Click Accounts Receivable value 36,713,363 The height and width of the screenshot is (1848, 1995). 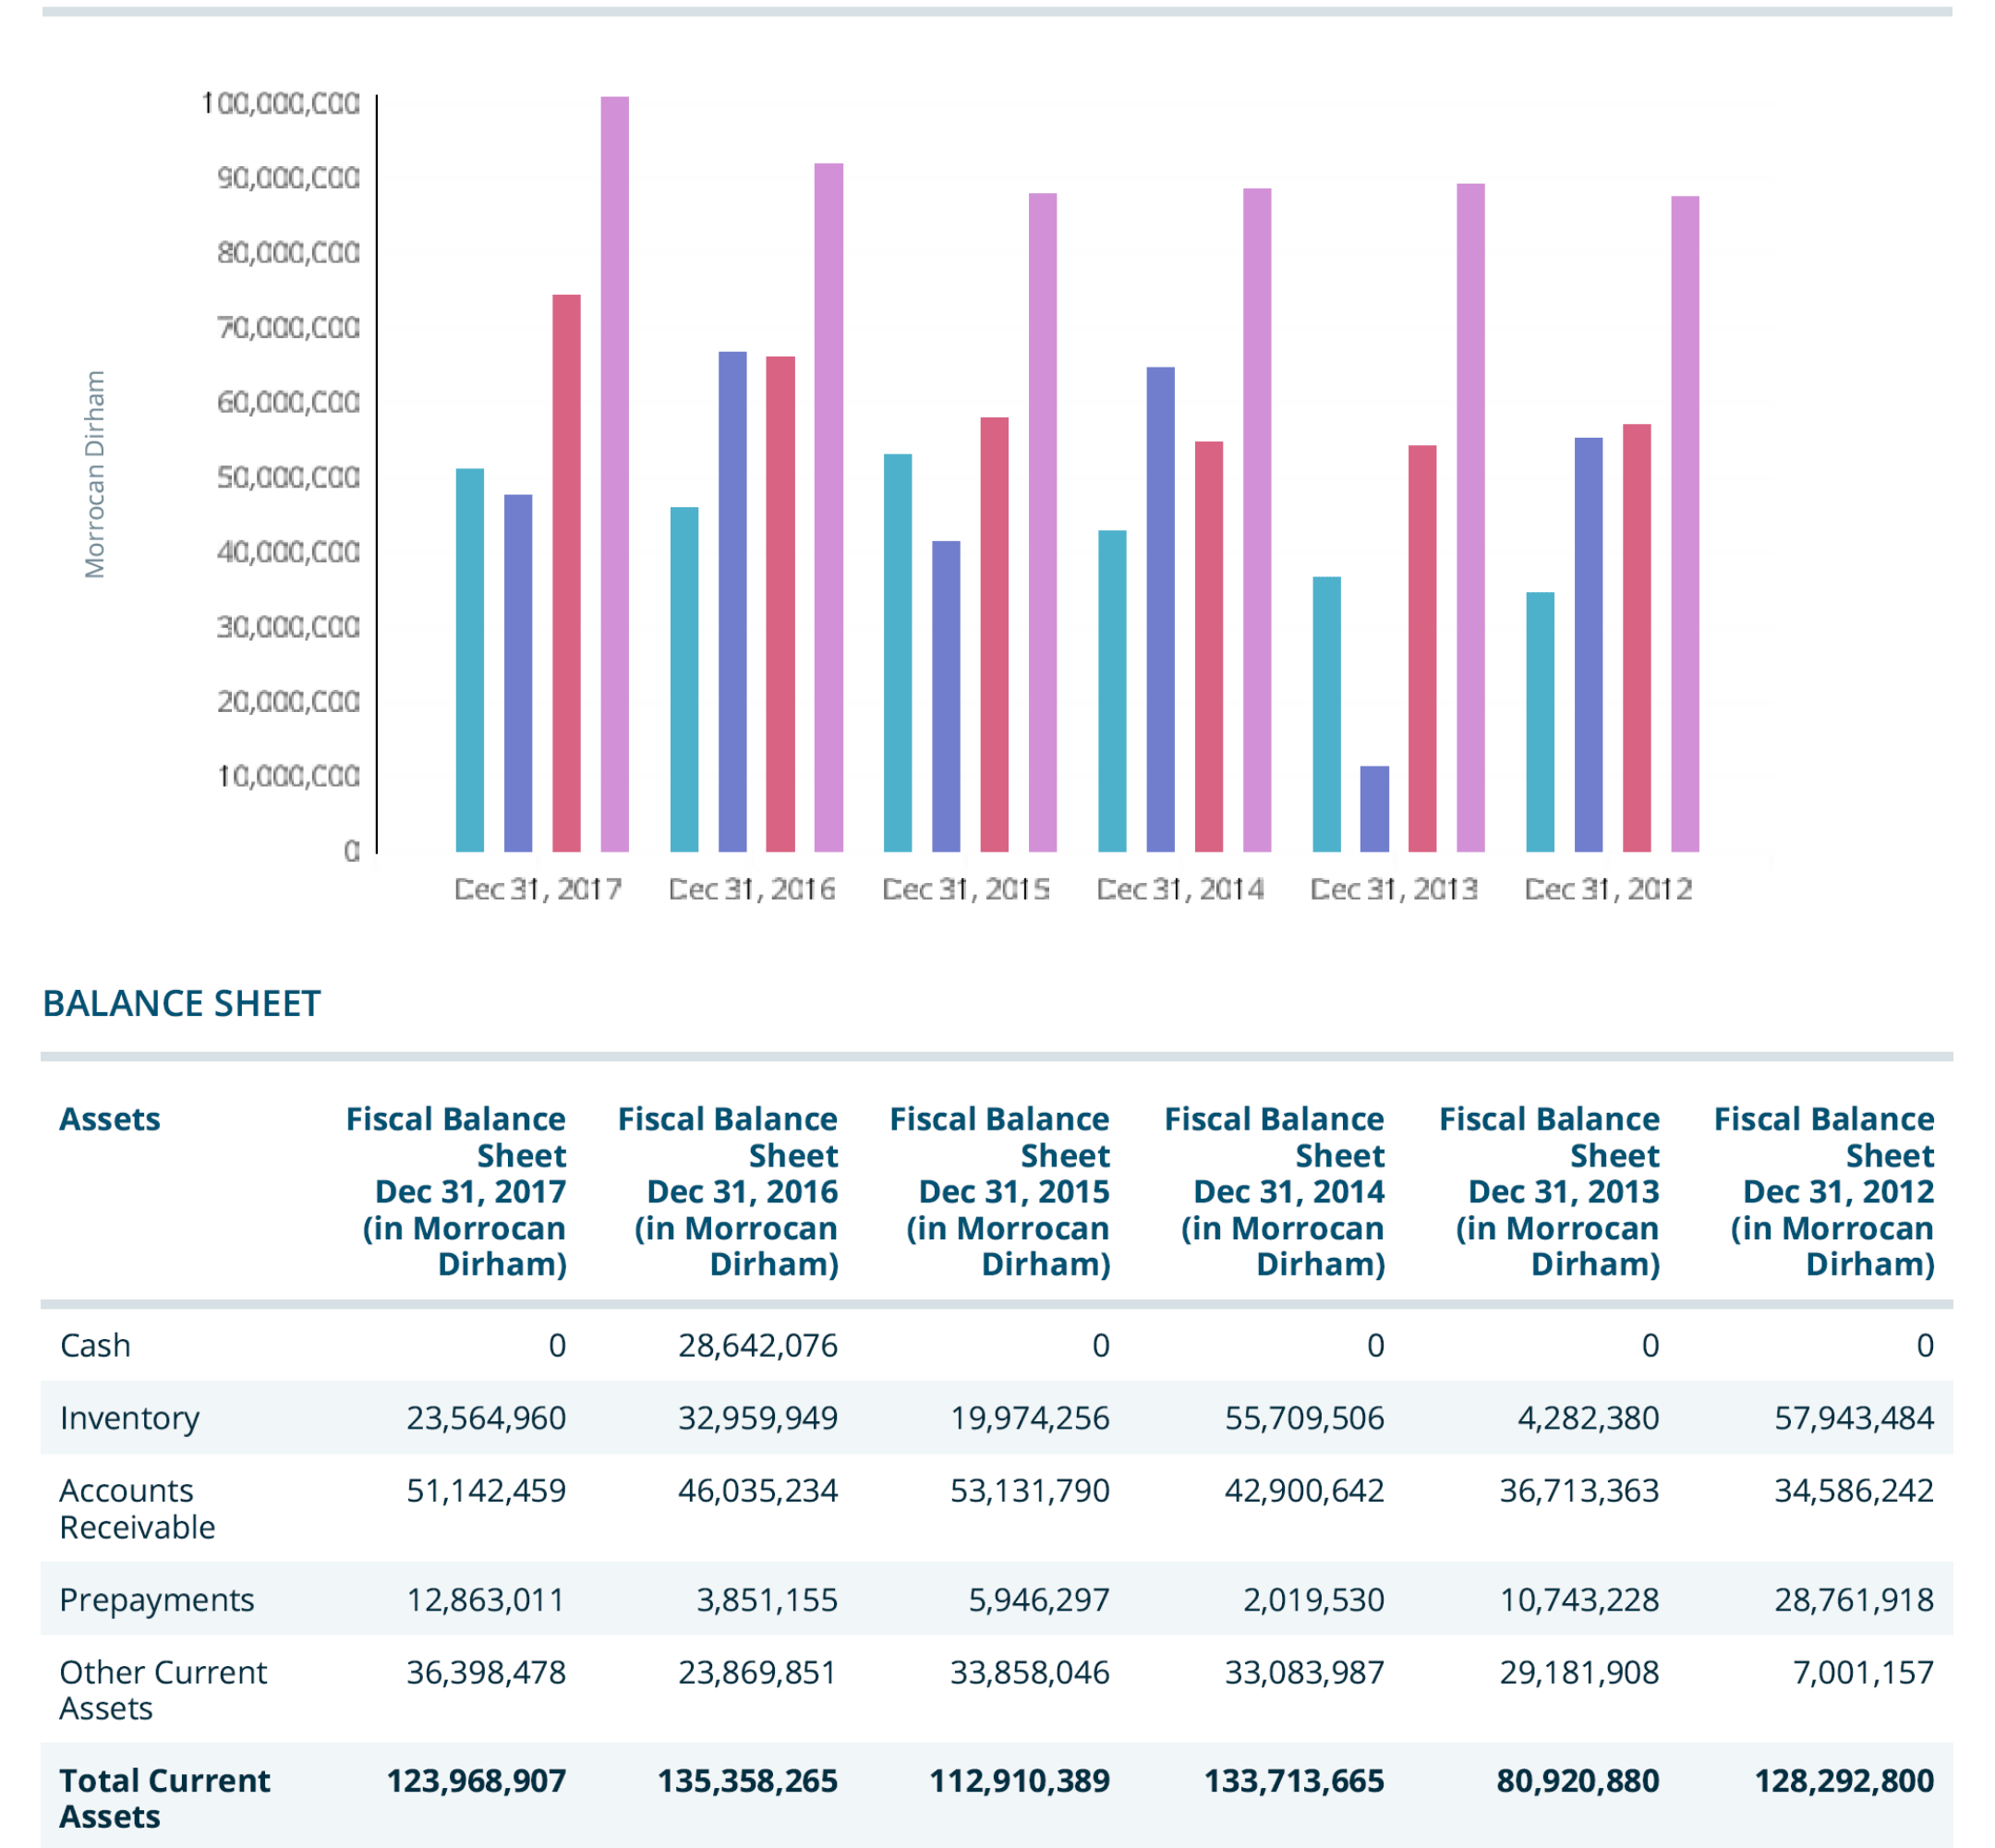tap(1580, 1491)
